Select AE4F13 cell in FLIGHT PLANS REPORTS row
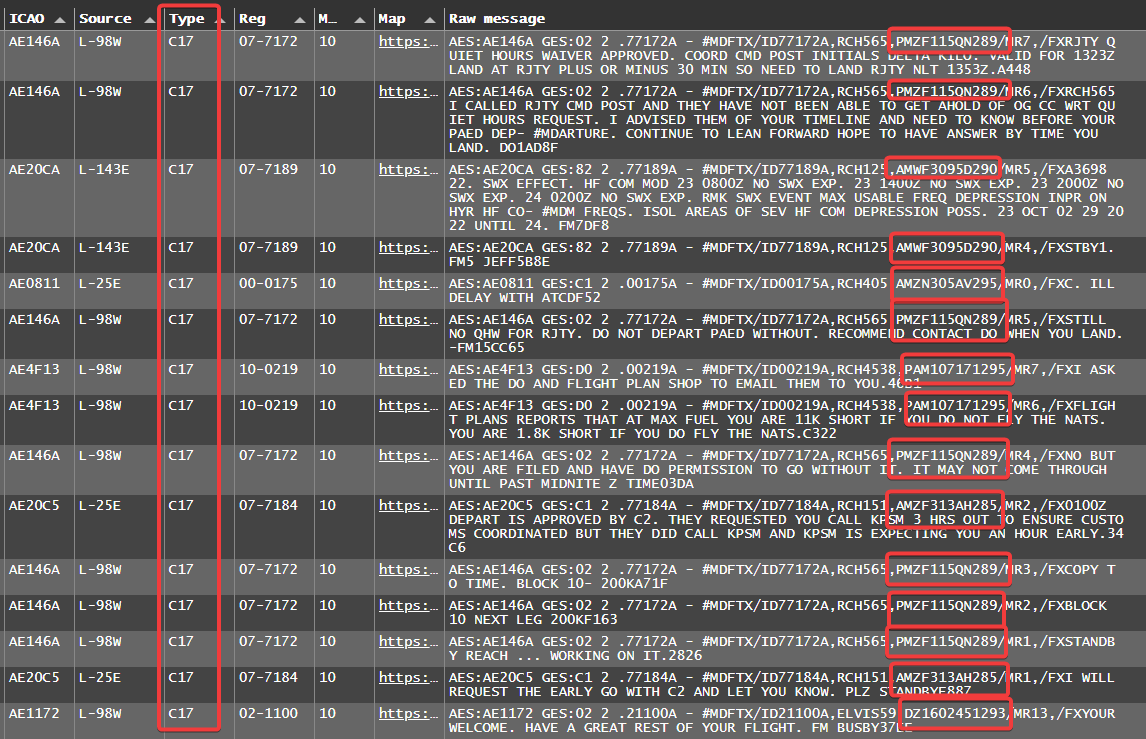Image resolution: width=1146 pixels, height=739 pixels. pyautogui.click(x=34, y=405)
